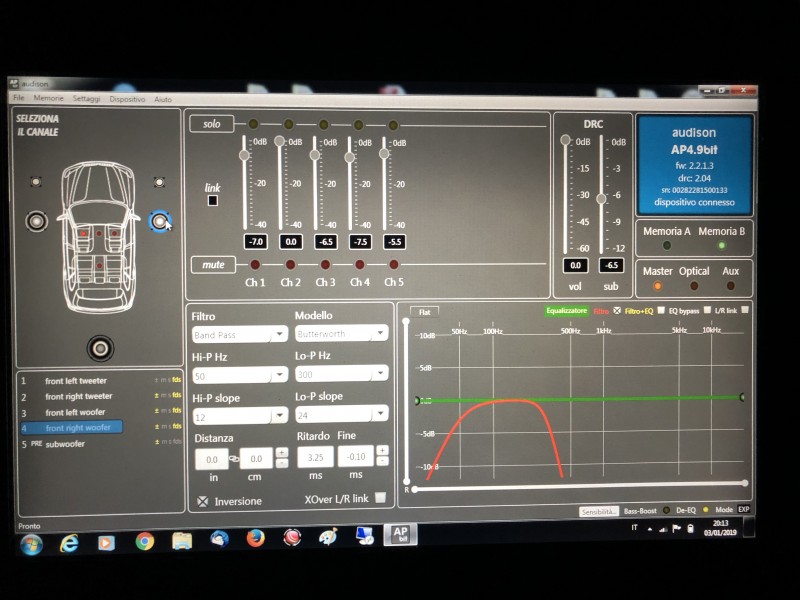Mute Ch 1 with red indicator

[x=255, y=264]
